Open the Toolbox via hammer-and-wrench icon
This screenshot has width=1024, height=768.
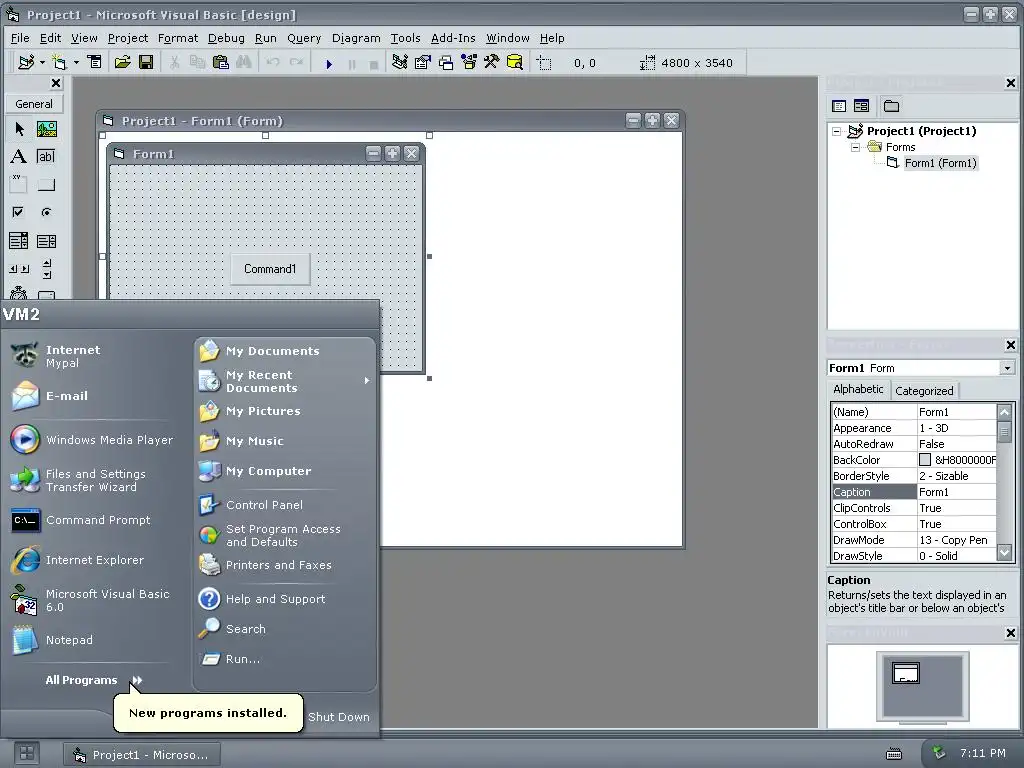point(492,63)
